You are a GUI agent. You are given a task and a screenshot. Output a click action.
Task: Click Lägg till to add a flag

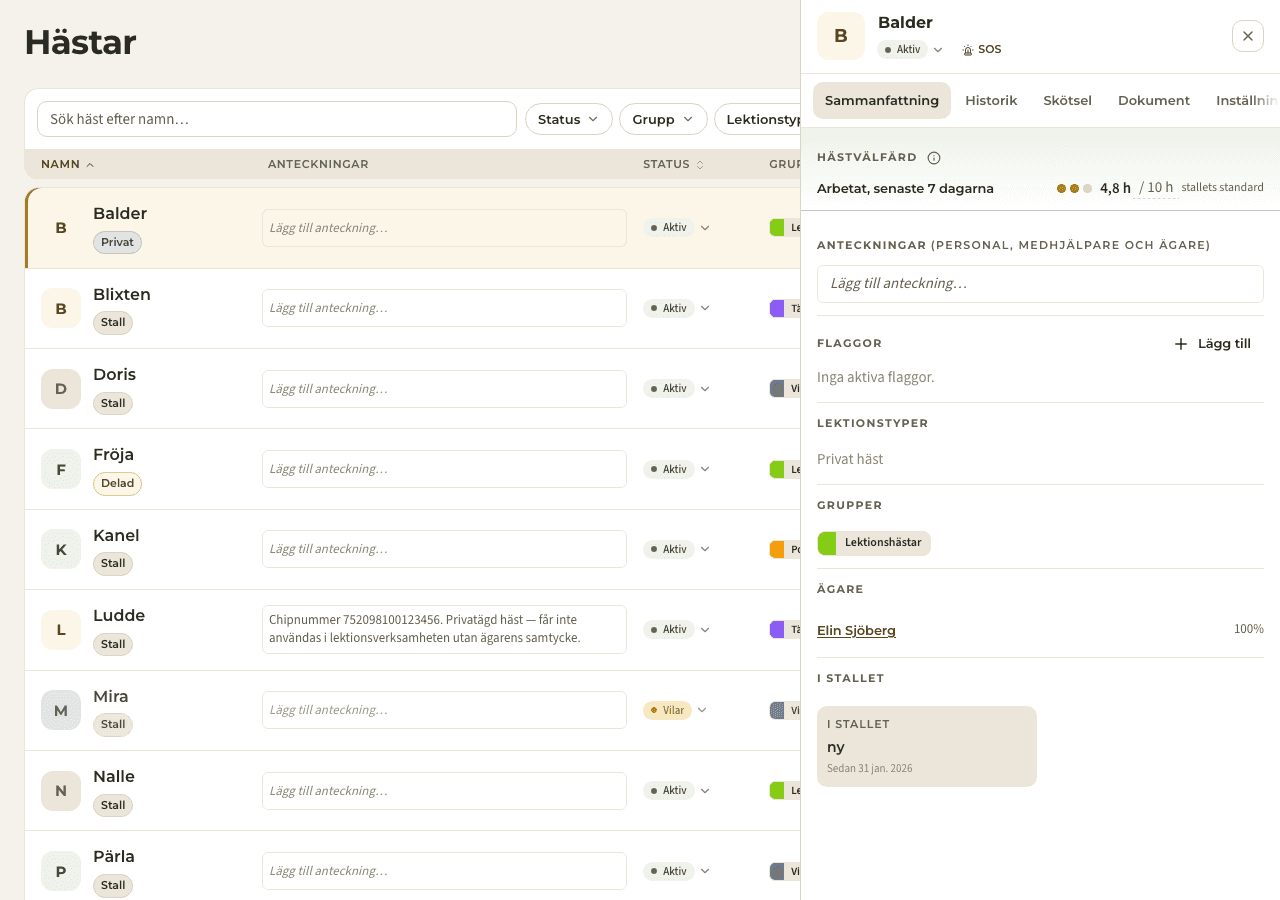click(1212, 344)
